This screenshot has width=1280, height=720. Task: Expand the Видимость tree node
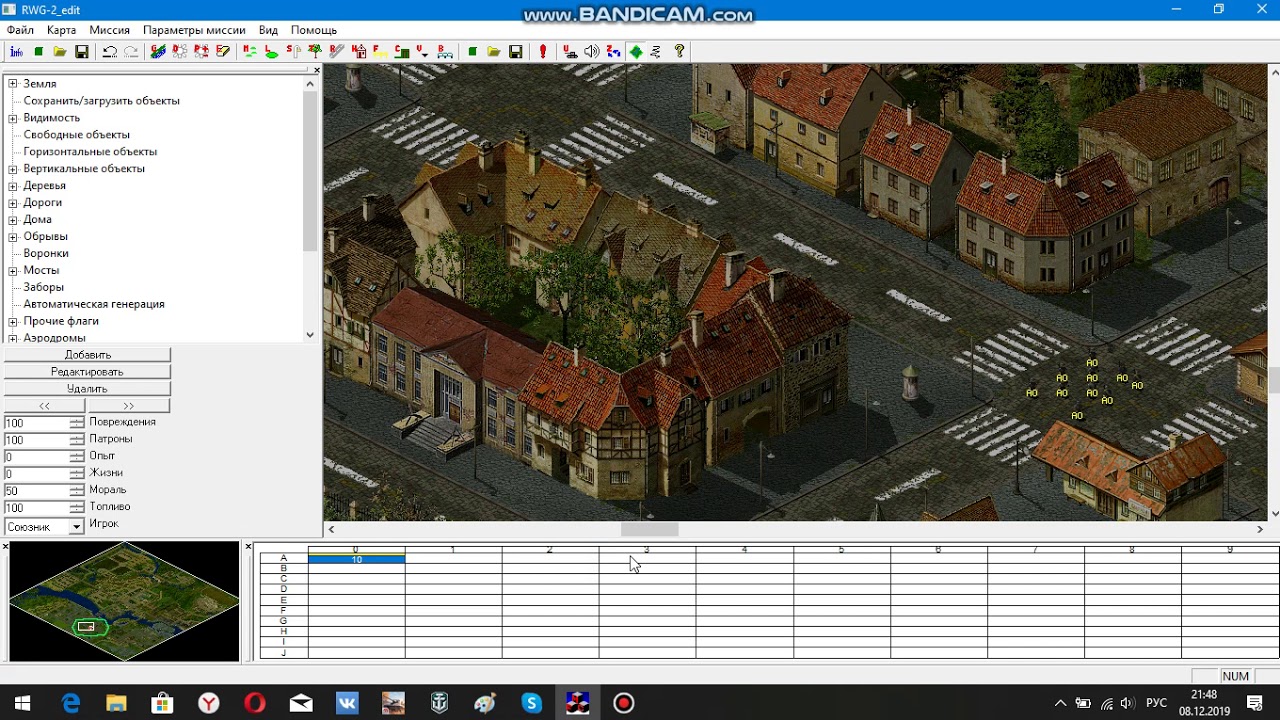(x=13, y=118)
